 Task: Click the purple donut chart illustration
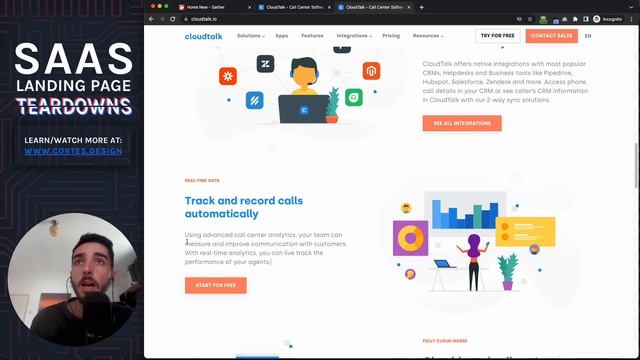[x=410, y=238]
